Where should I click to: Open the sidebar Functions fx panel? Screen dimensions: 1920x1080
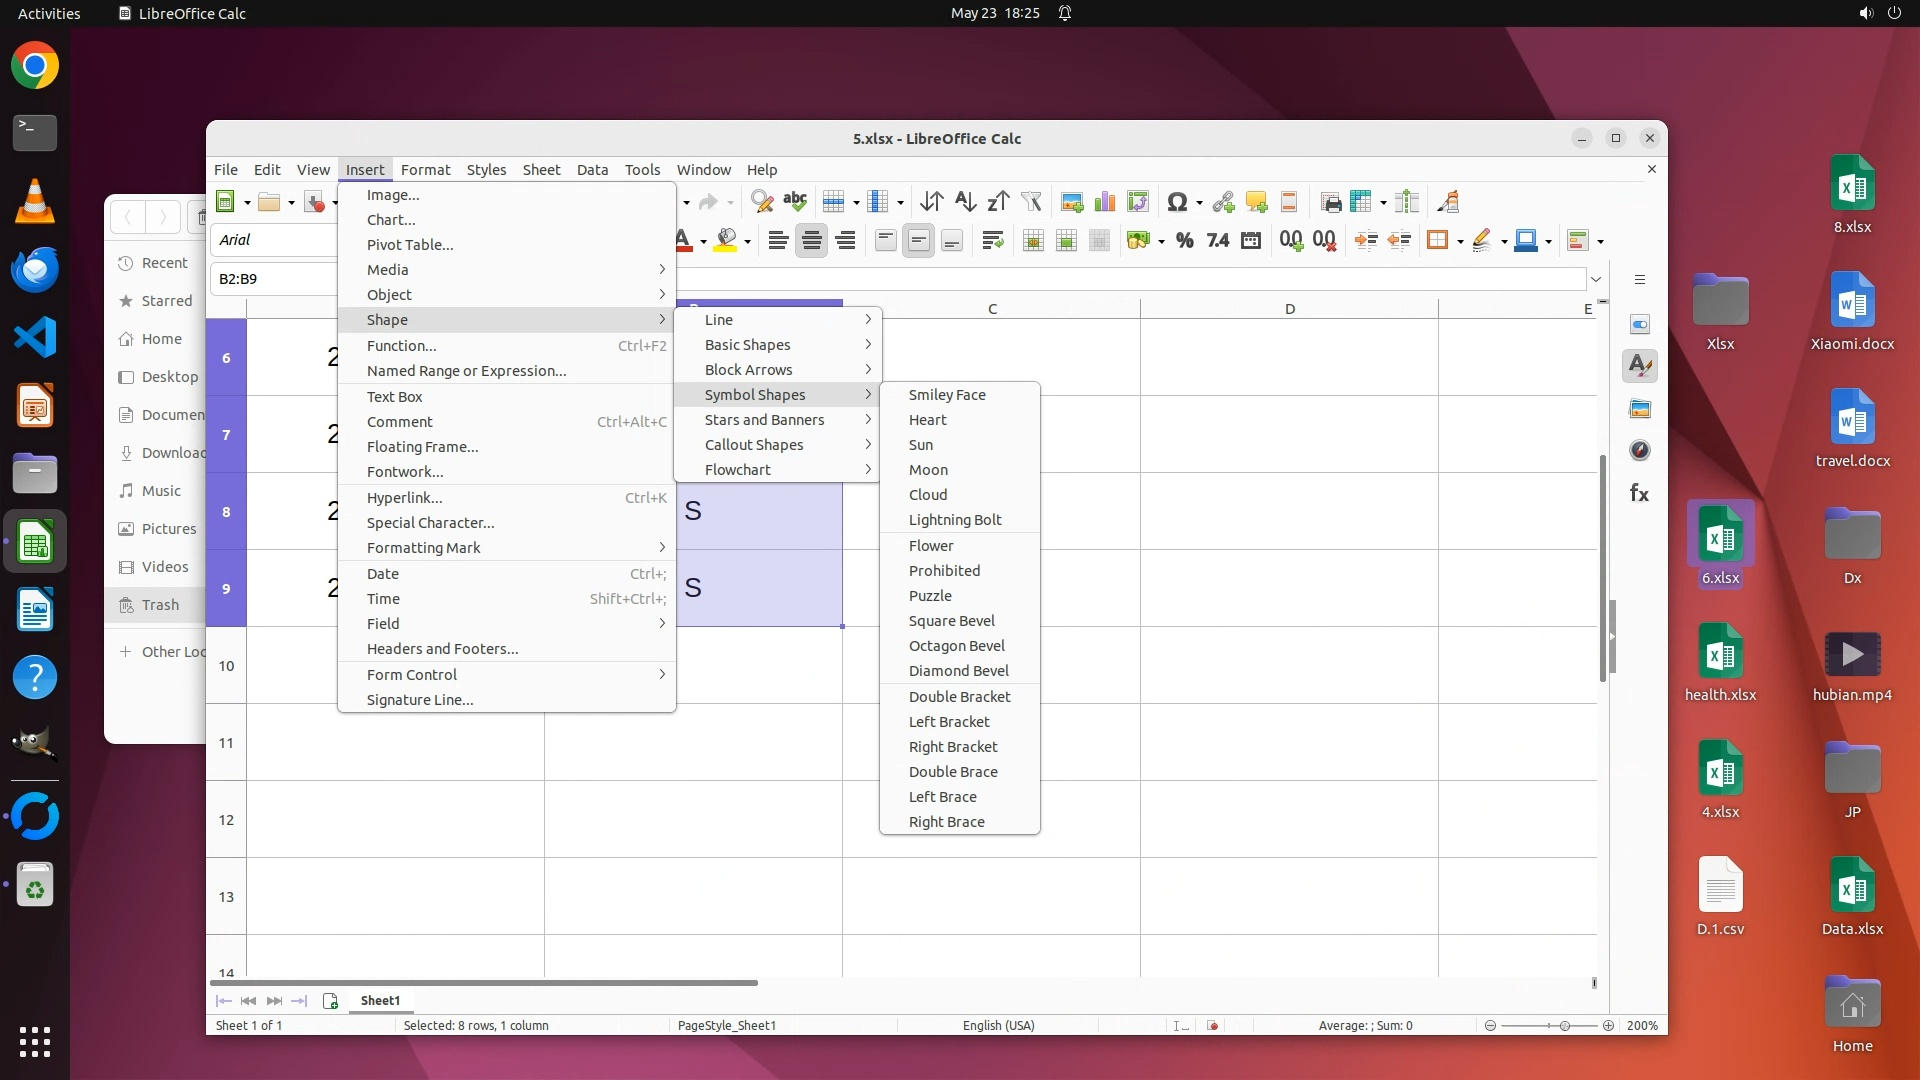coord(1639,493)
